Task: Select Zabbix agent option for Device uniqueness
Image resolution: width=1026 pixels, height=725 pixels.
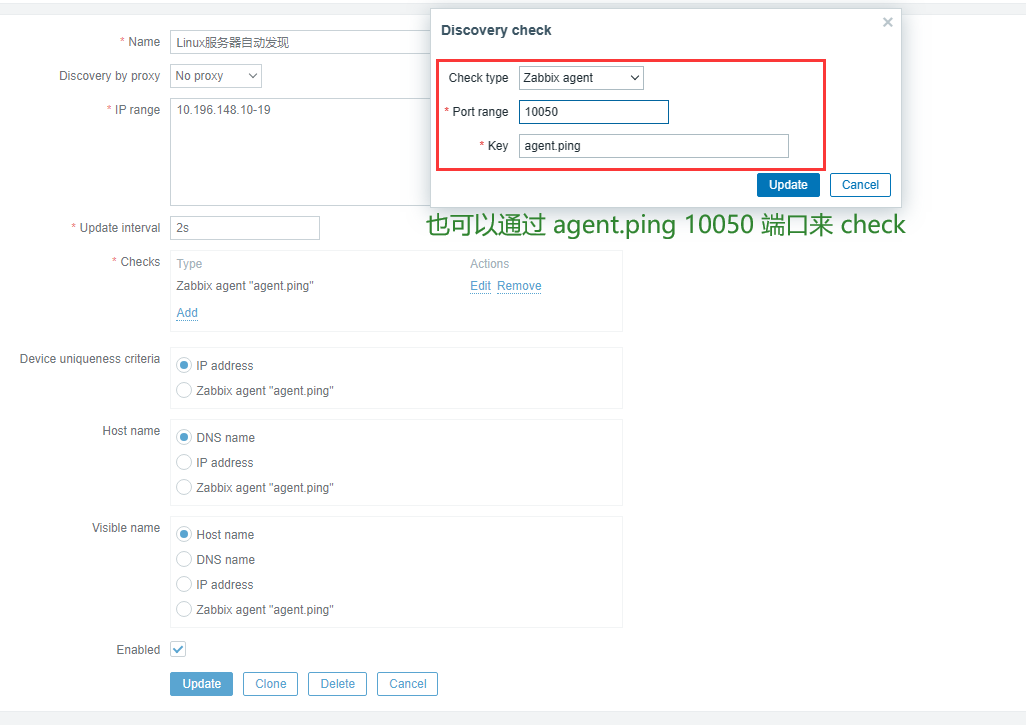Action: click(x=184, y=390)
